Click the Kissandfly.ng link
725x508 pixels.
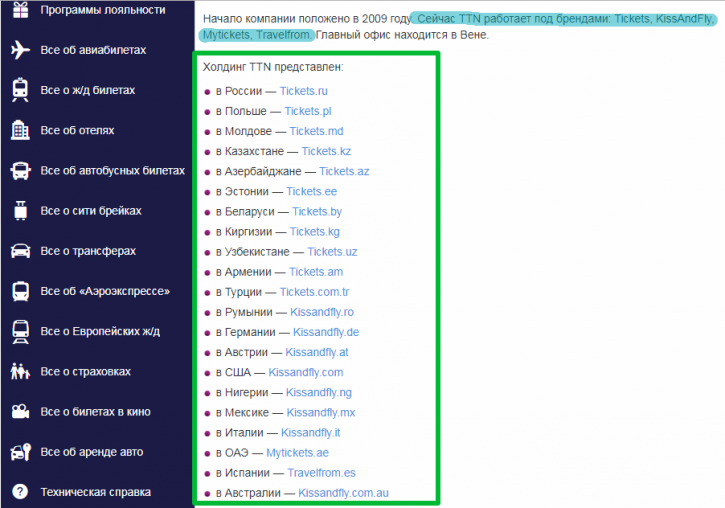[319, 392]
